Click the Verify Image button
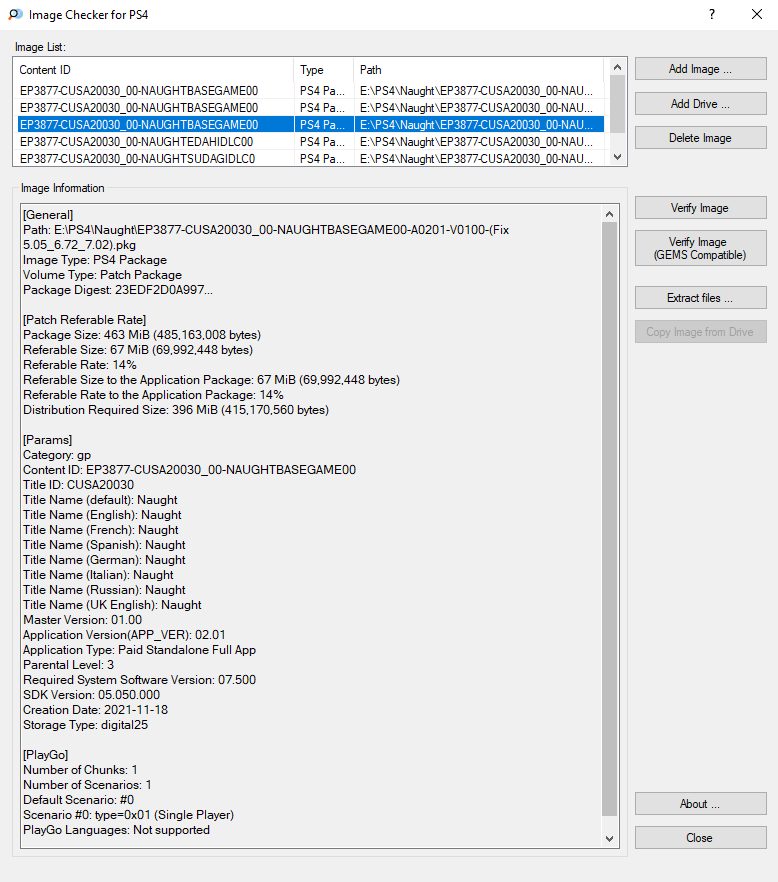Image resolution: width=778 pixels, height=882 pixels. (700, 208)
